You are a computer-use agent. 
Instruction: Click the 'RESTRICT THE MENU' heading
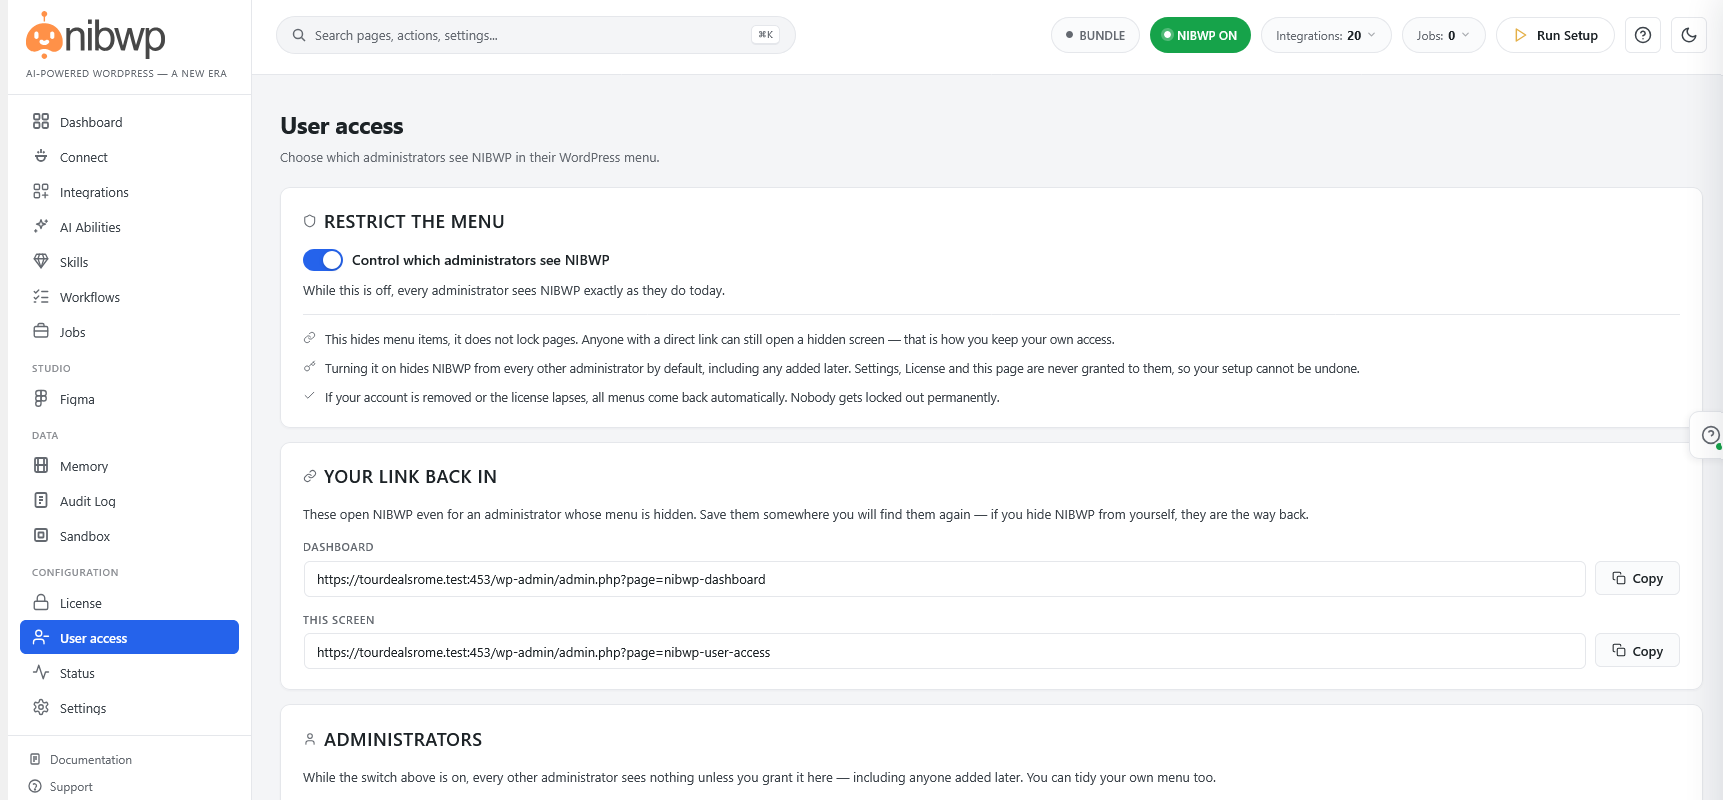pyautogui.click(x=414, y=222)
